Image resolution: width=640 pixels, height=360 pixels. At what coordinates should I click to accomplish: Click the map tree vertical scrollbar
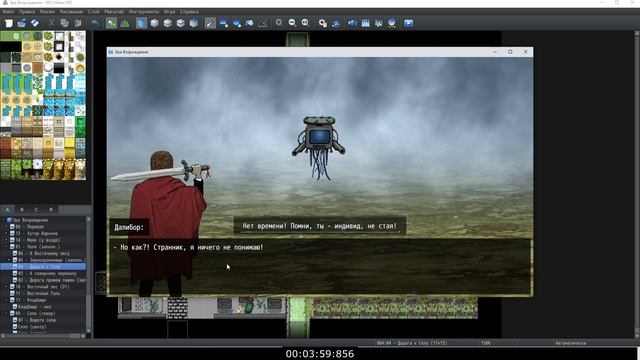[89, 276]
